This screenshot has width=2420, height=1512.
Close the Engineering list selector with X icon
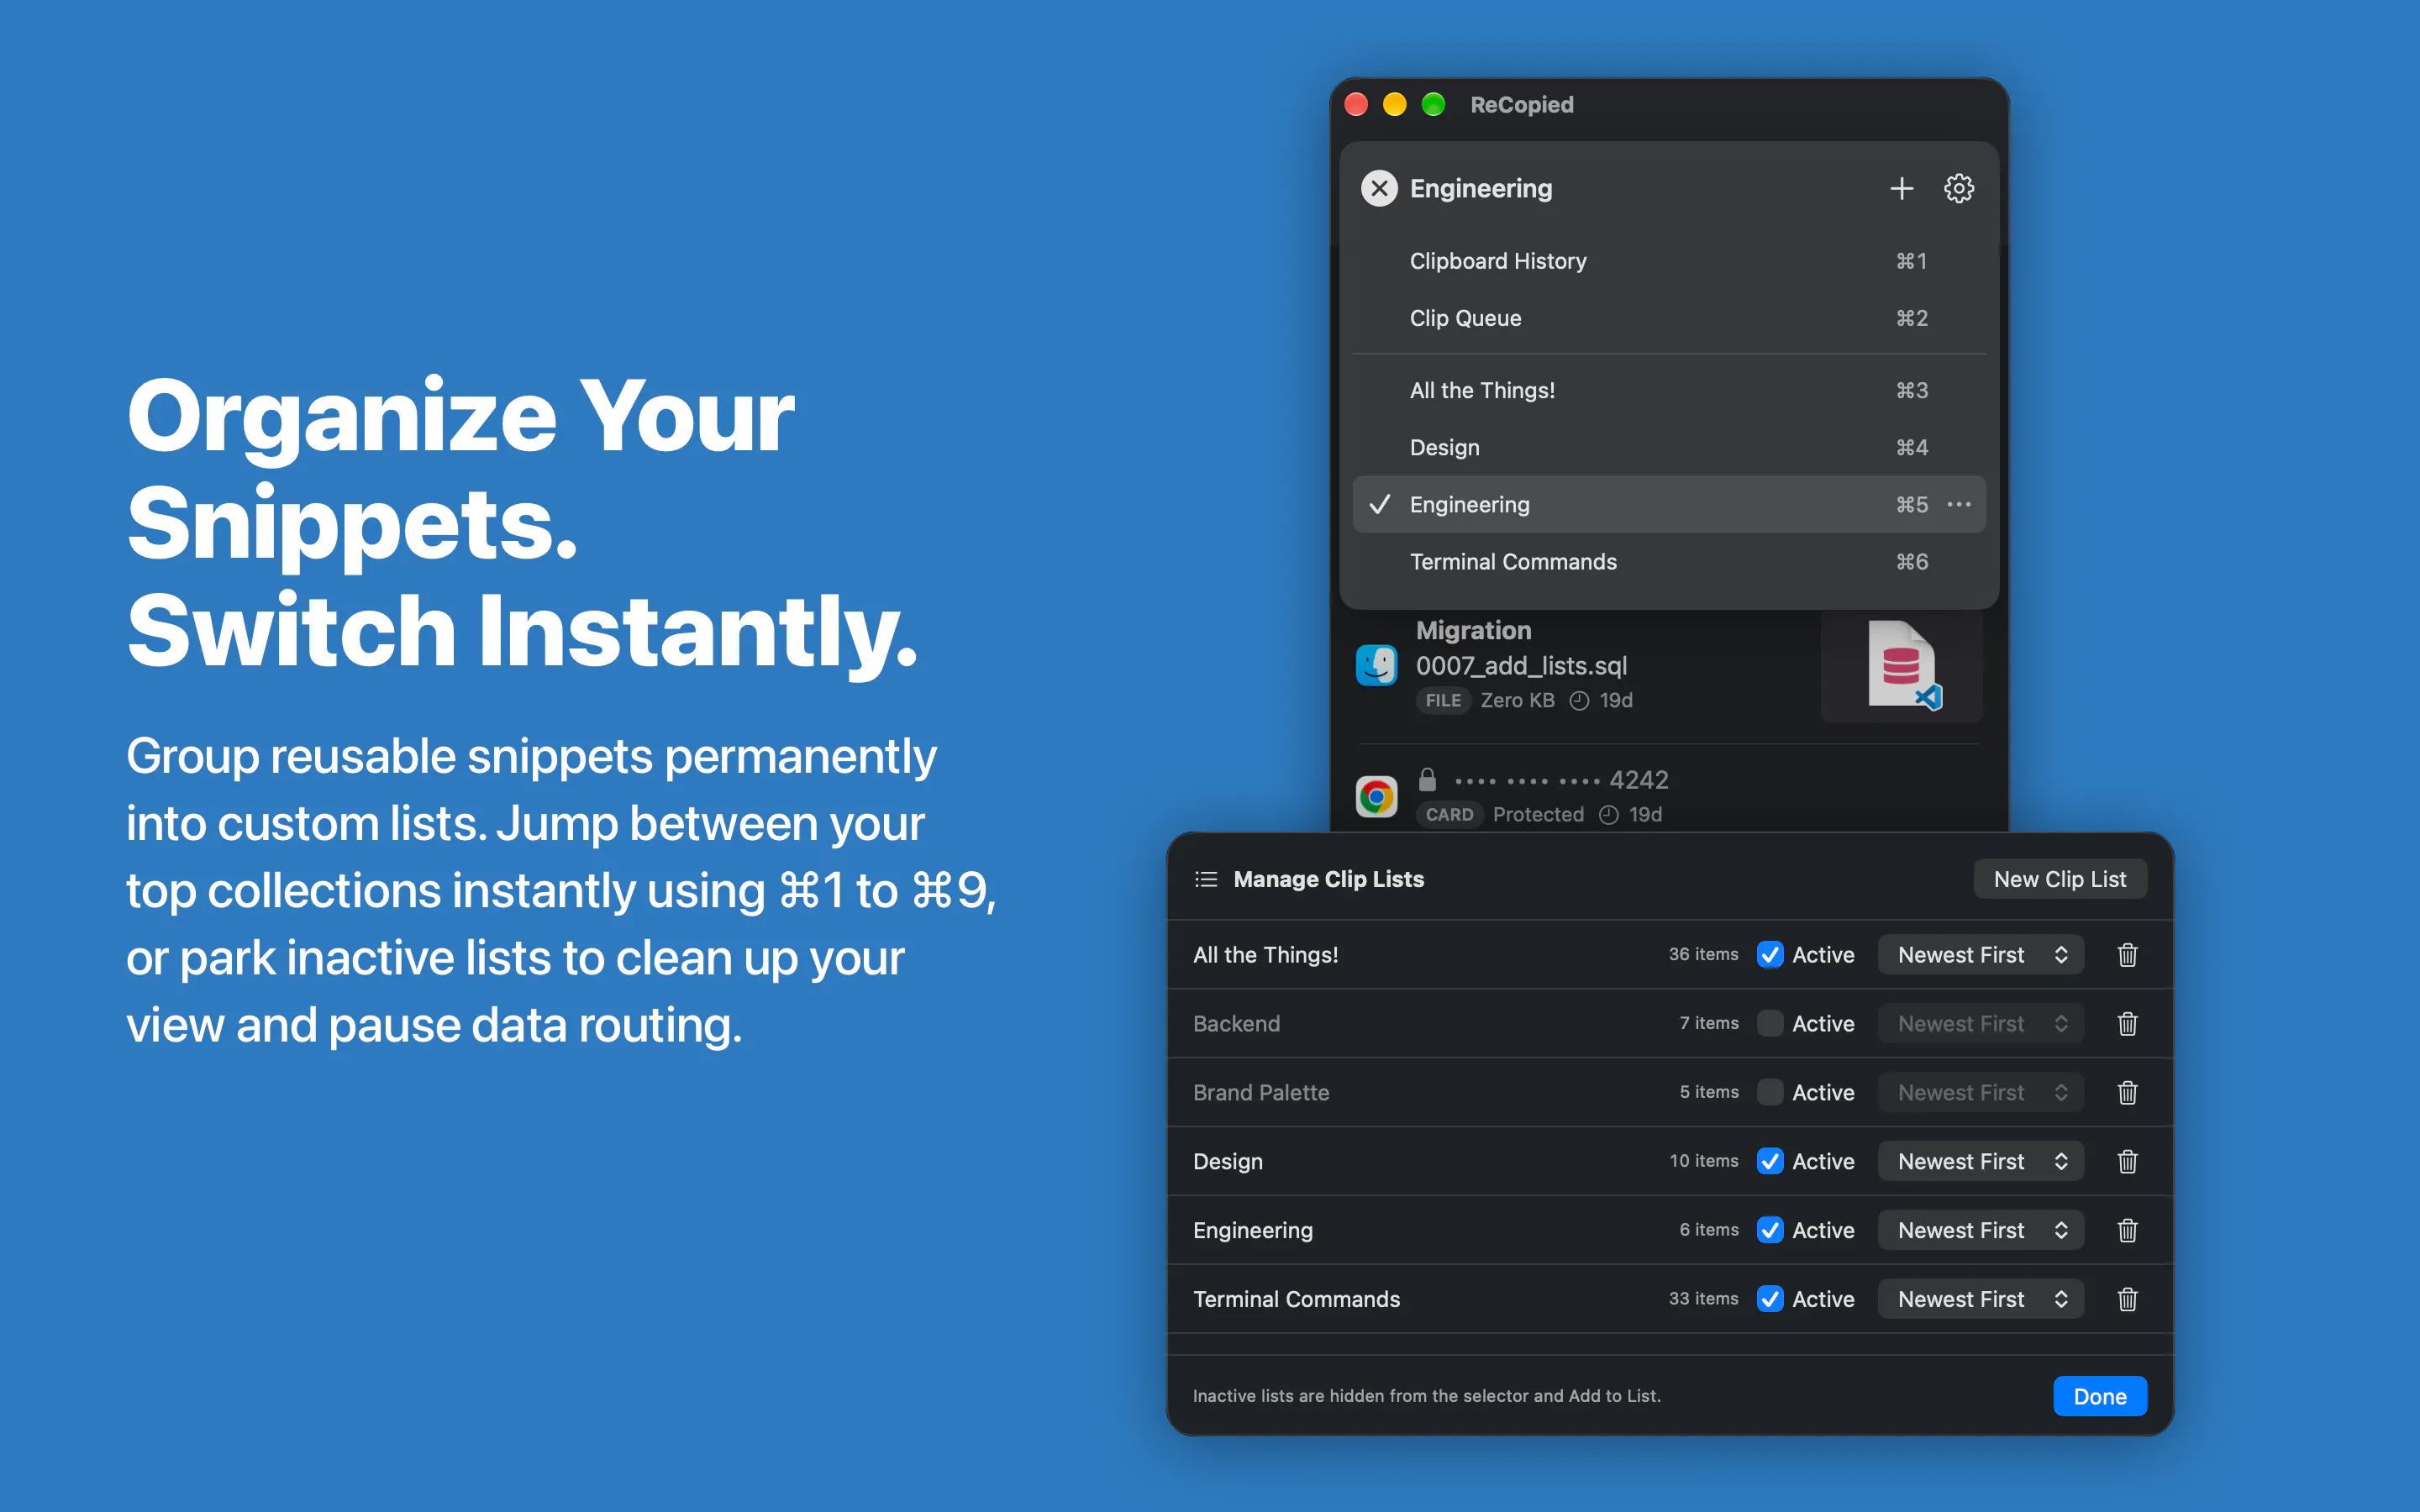tap(1379, 188)
